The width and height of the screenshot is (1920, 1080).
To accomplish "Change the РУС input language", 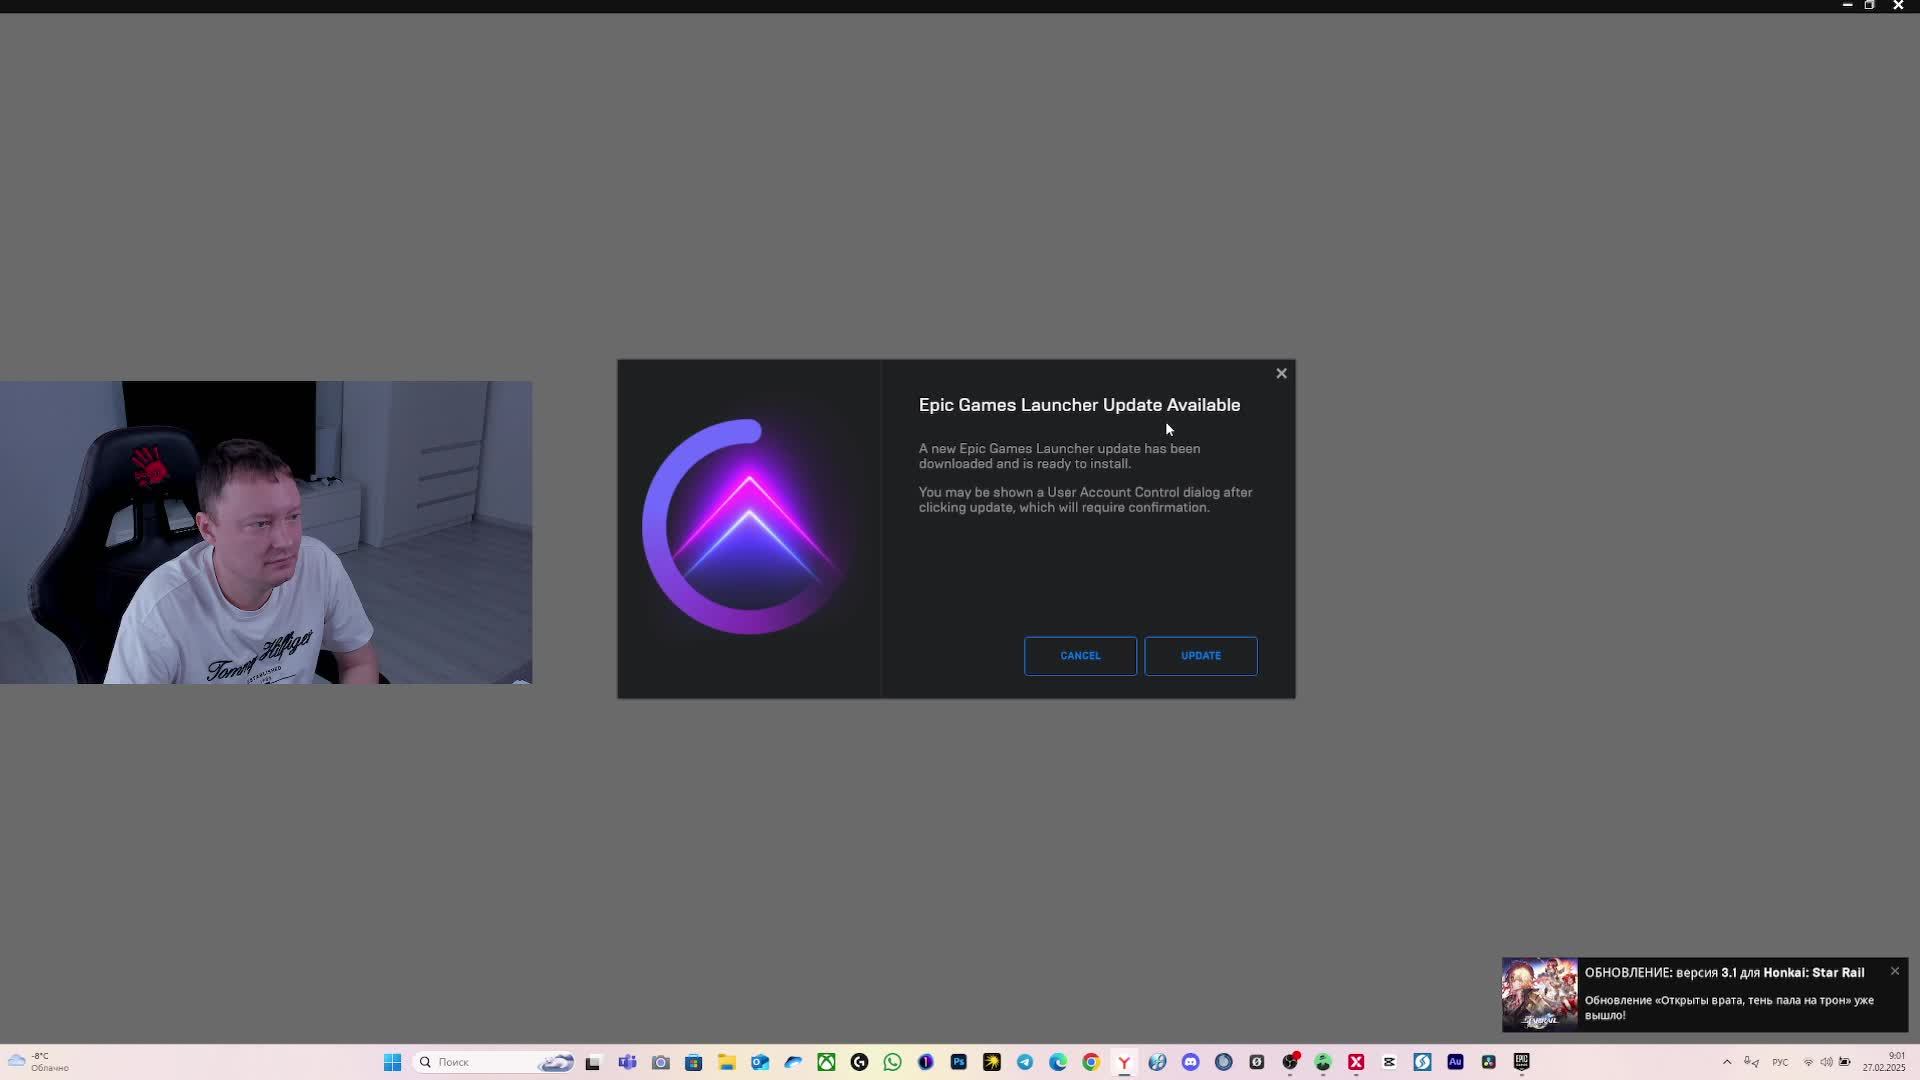I will pyautogui.click(x=1780, y=1062).
